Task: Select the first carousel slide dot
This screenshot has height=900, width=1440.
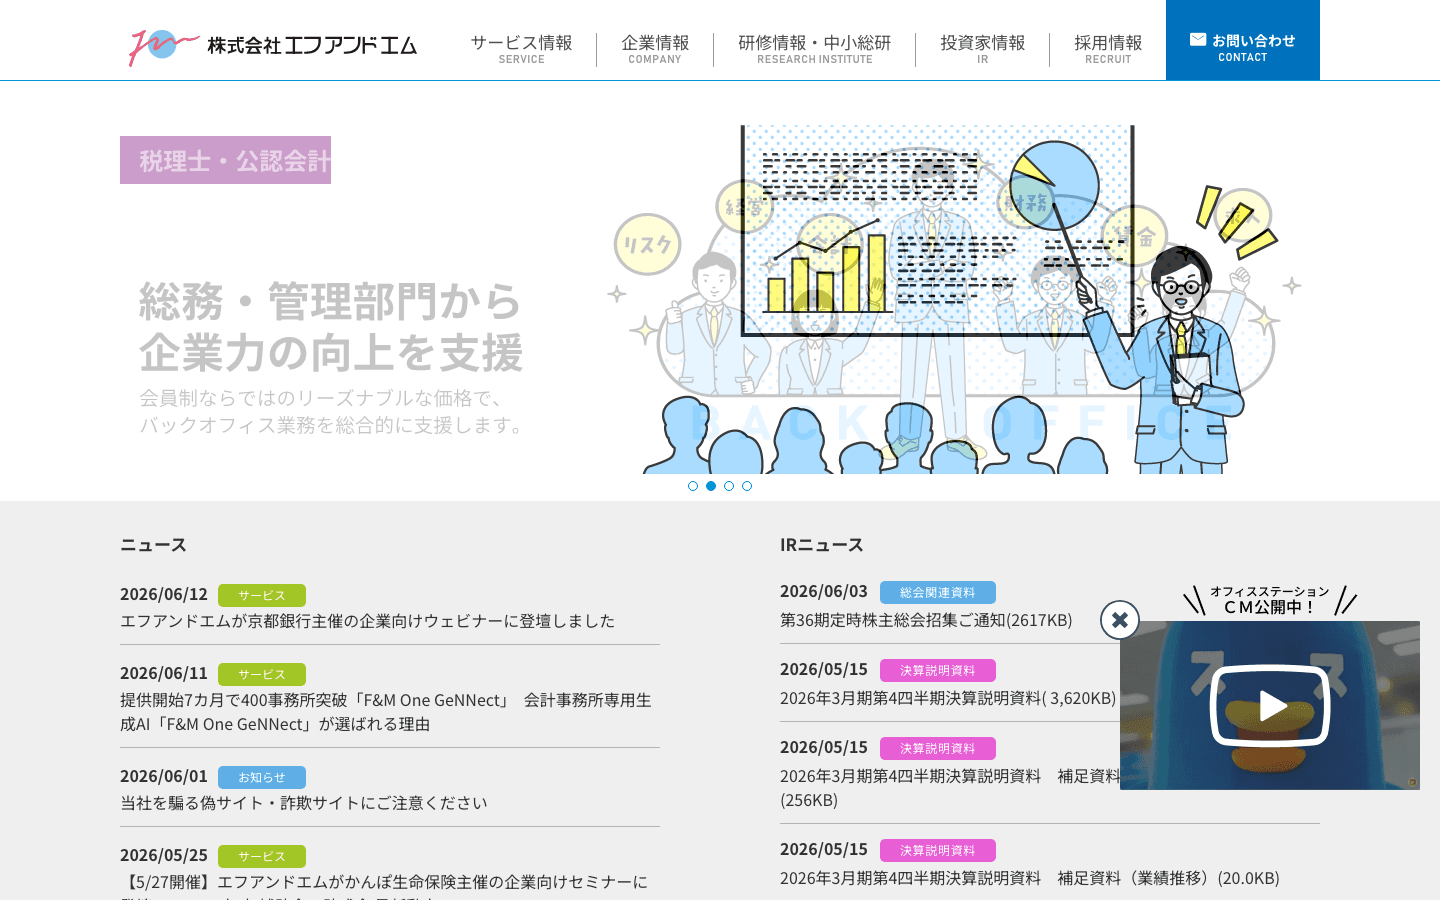Action: [x=693, y=486]
